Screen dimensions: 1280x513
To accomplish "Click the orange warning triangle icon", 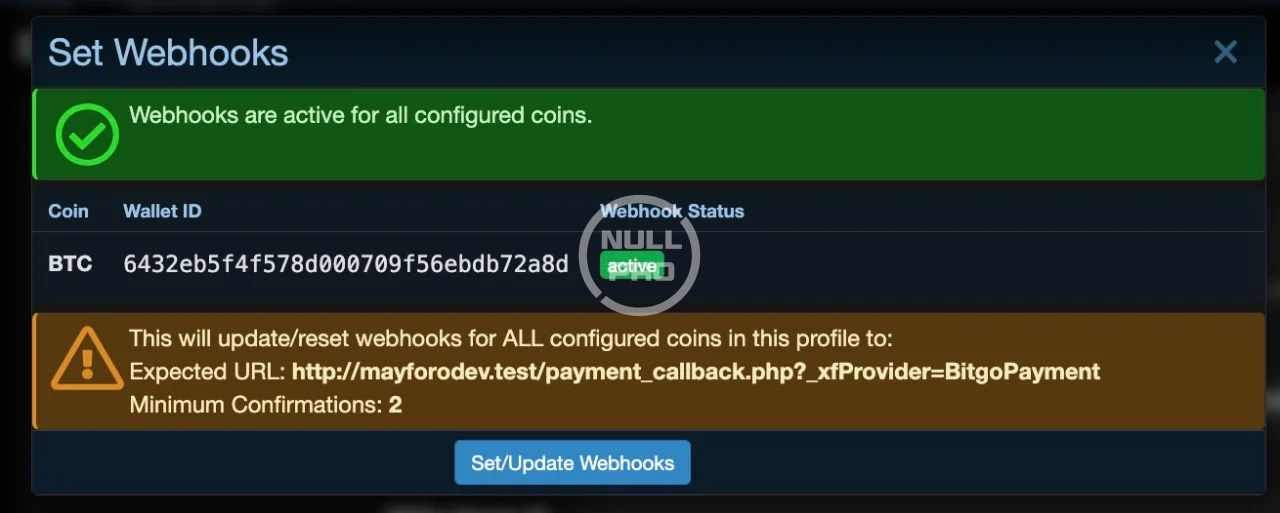I will pyautogui.click(x=87, y=357).
